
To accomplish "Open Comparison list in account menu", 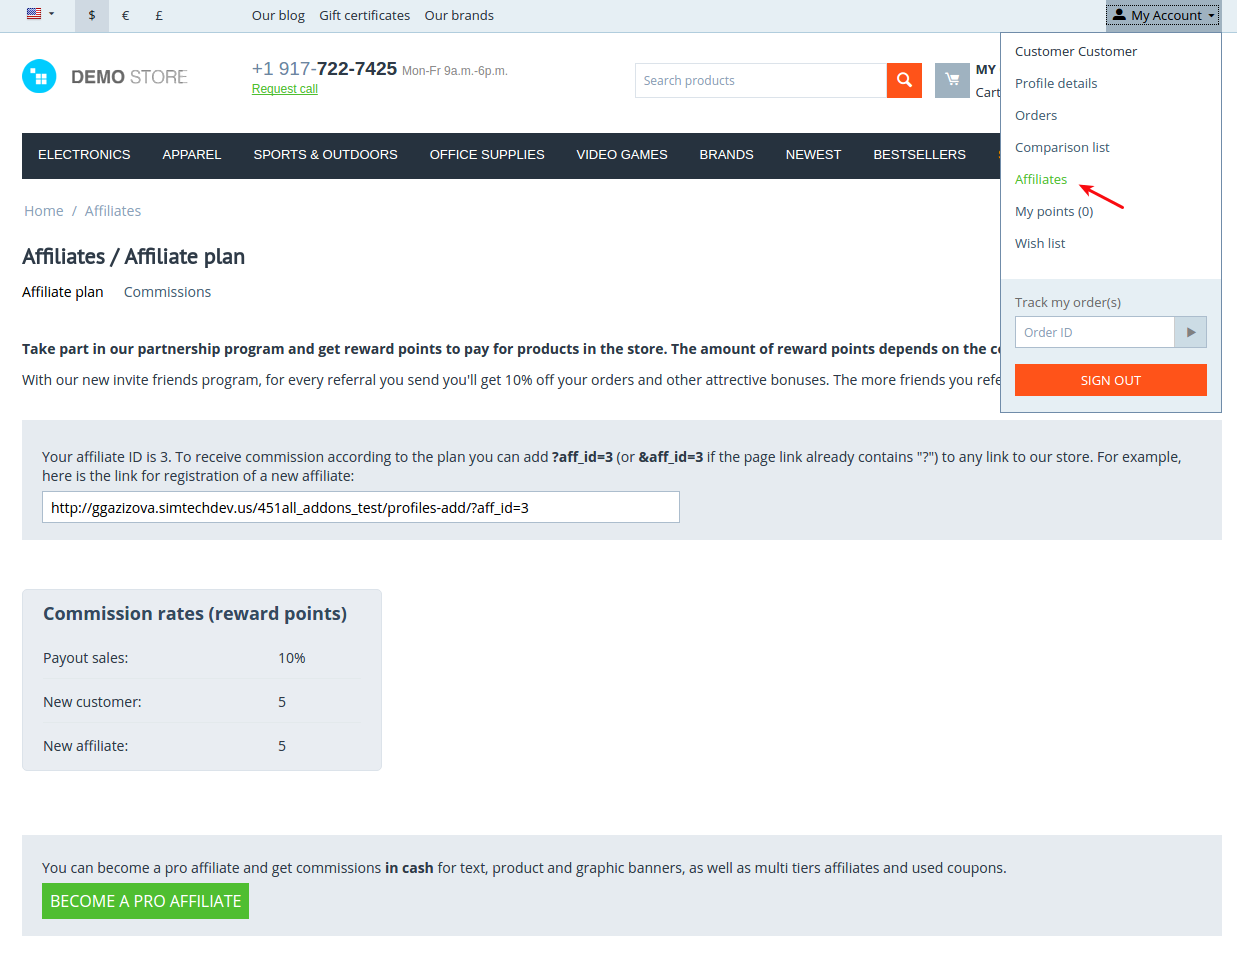I will point(1062,147).
